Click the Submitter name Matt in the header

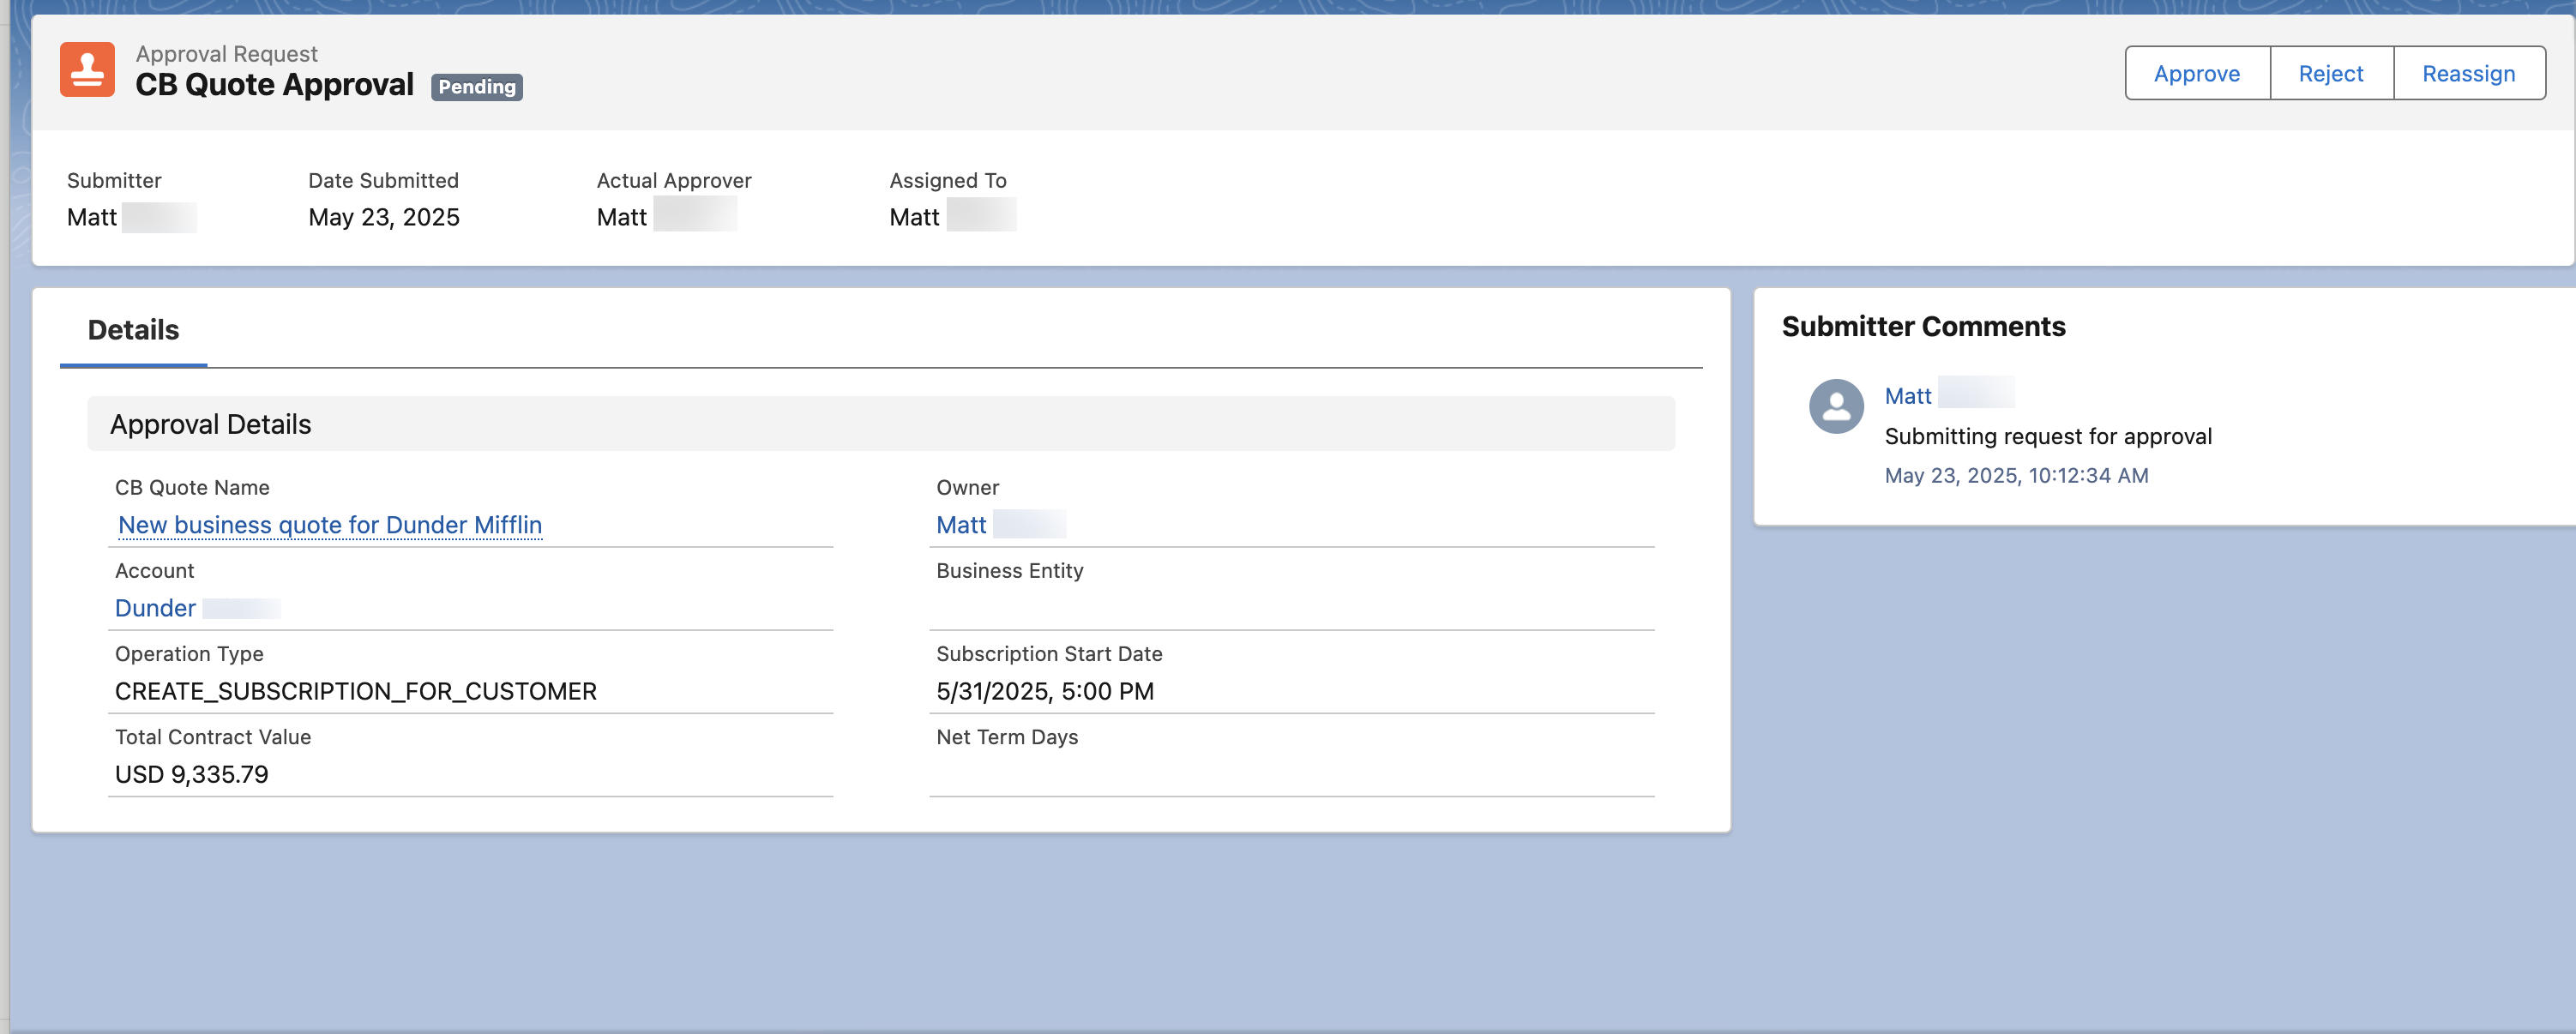pos(91,217)
